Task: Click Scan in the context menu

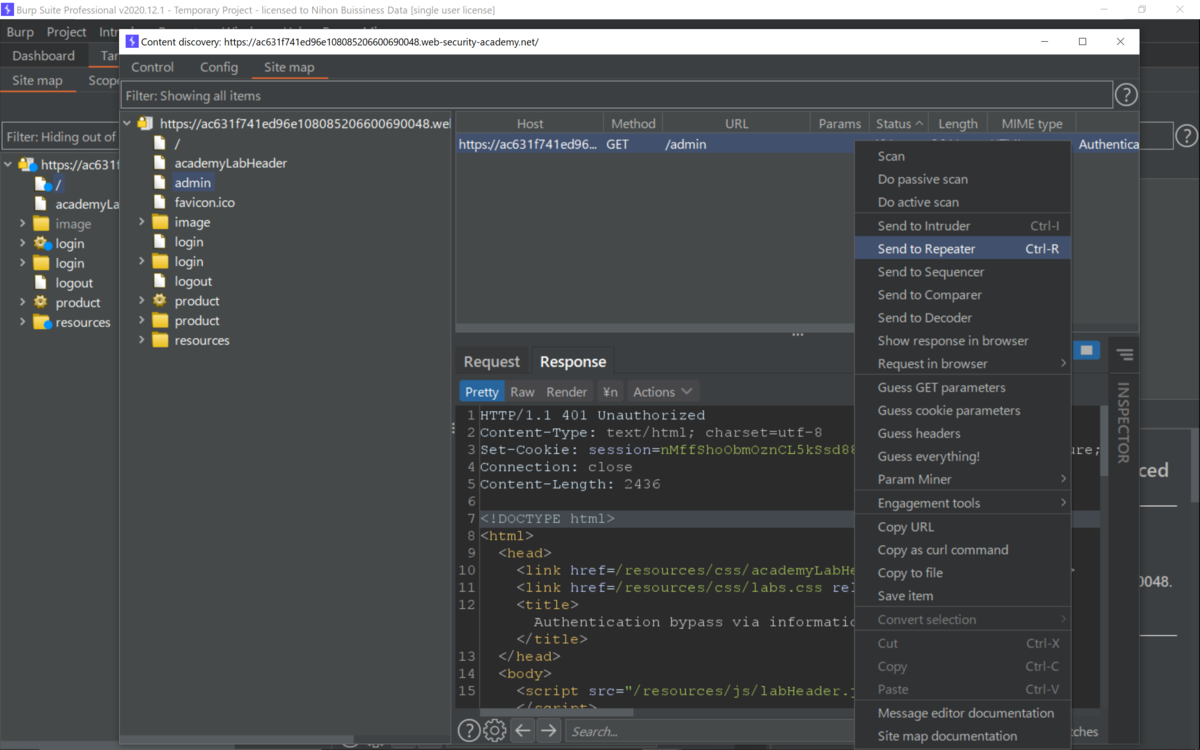Action: [962, 156]
